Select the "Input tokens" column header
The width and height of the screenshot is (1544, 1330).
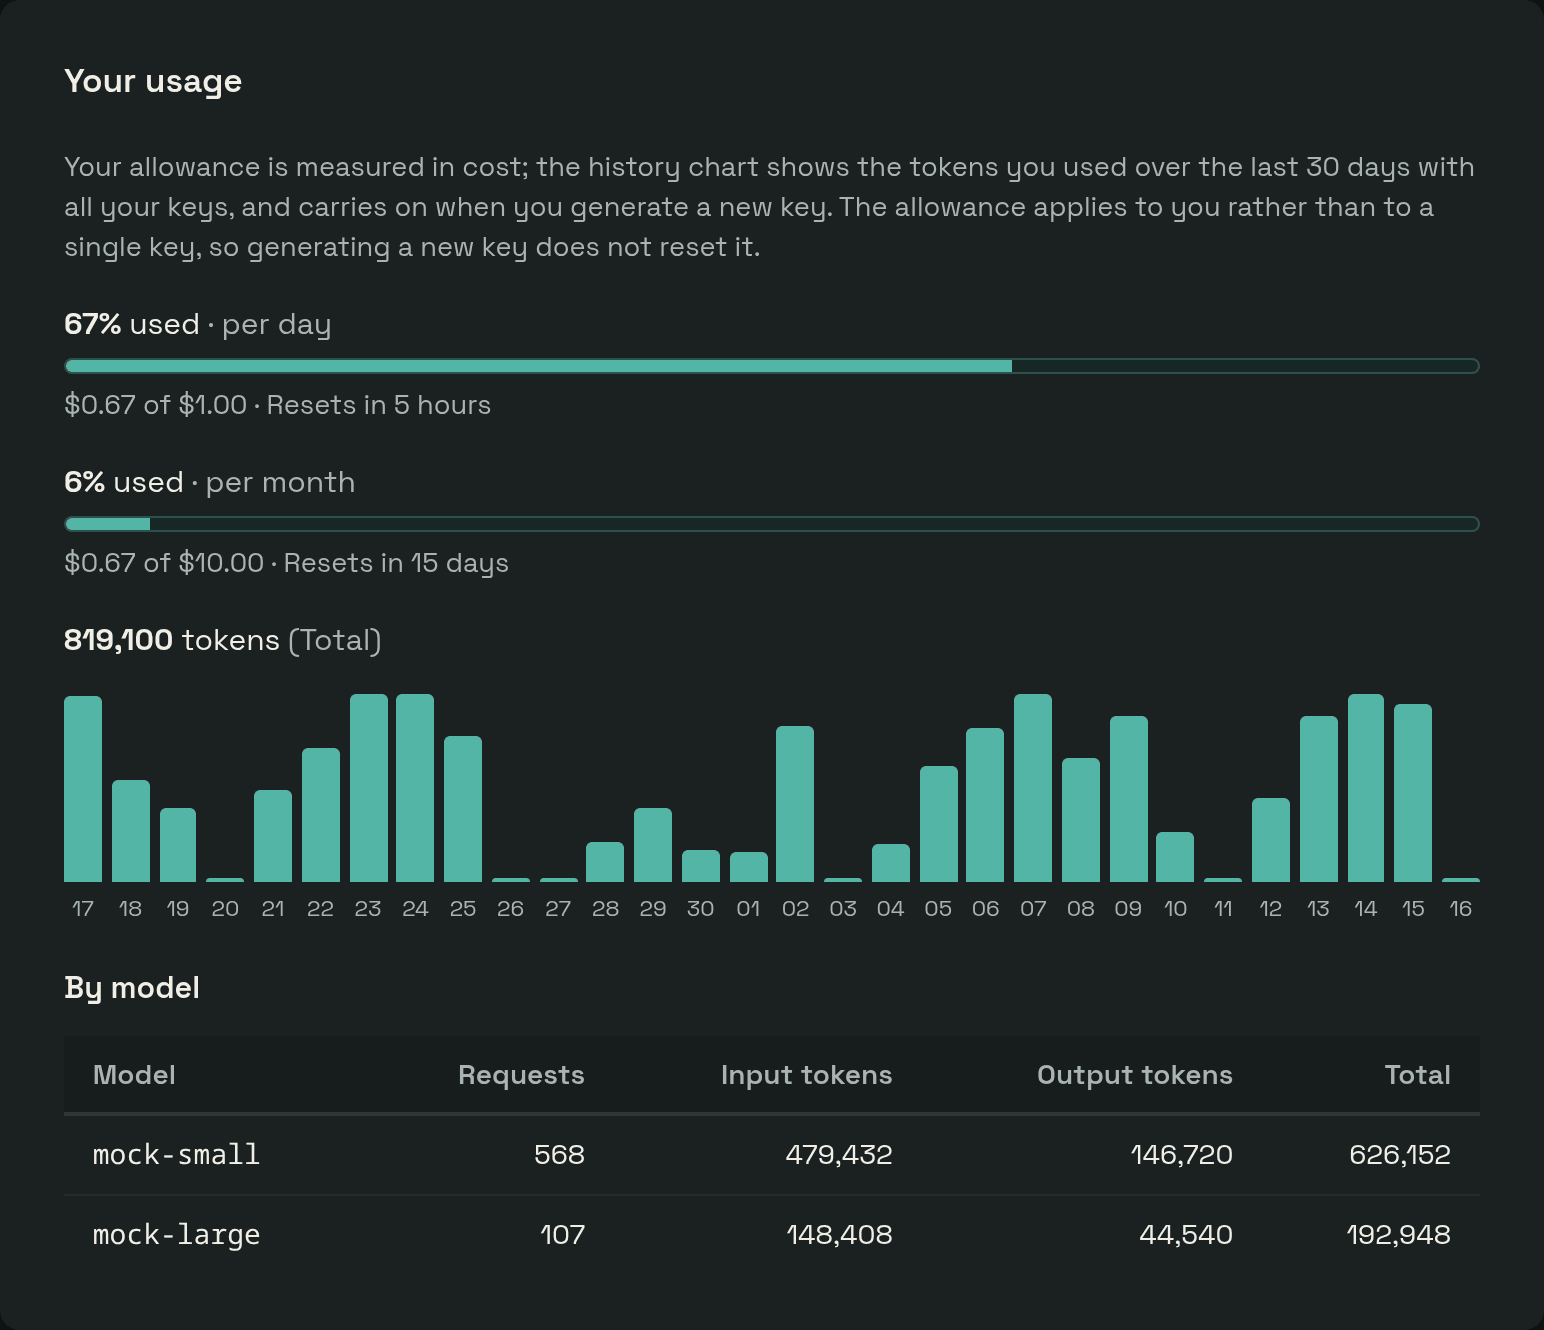coord(807,1075)
